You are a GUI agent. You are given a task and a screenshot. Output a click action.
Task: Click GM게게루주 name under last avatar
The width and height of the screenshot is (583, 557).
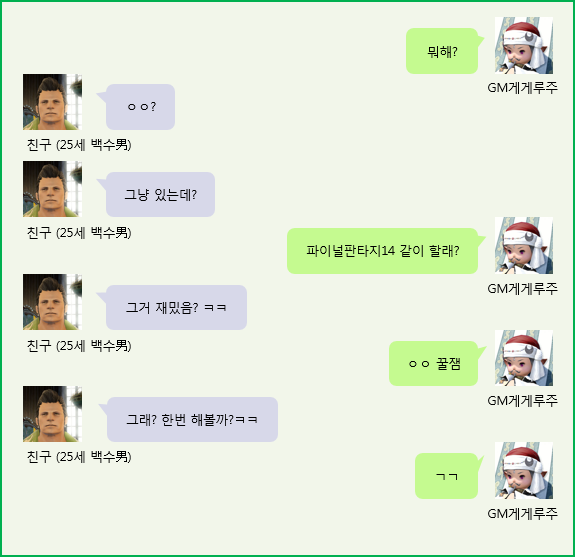pyautogui.click(x=522, y=513)
